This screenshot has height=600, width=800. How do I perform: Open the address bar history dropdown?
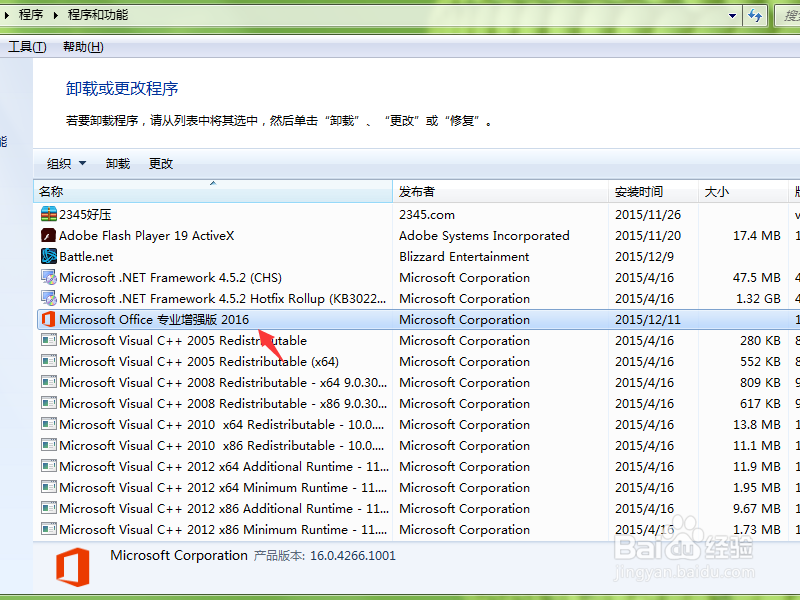pos(732,16)
